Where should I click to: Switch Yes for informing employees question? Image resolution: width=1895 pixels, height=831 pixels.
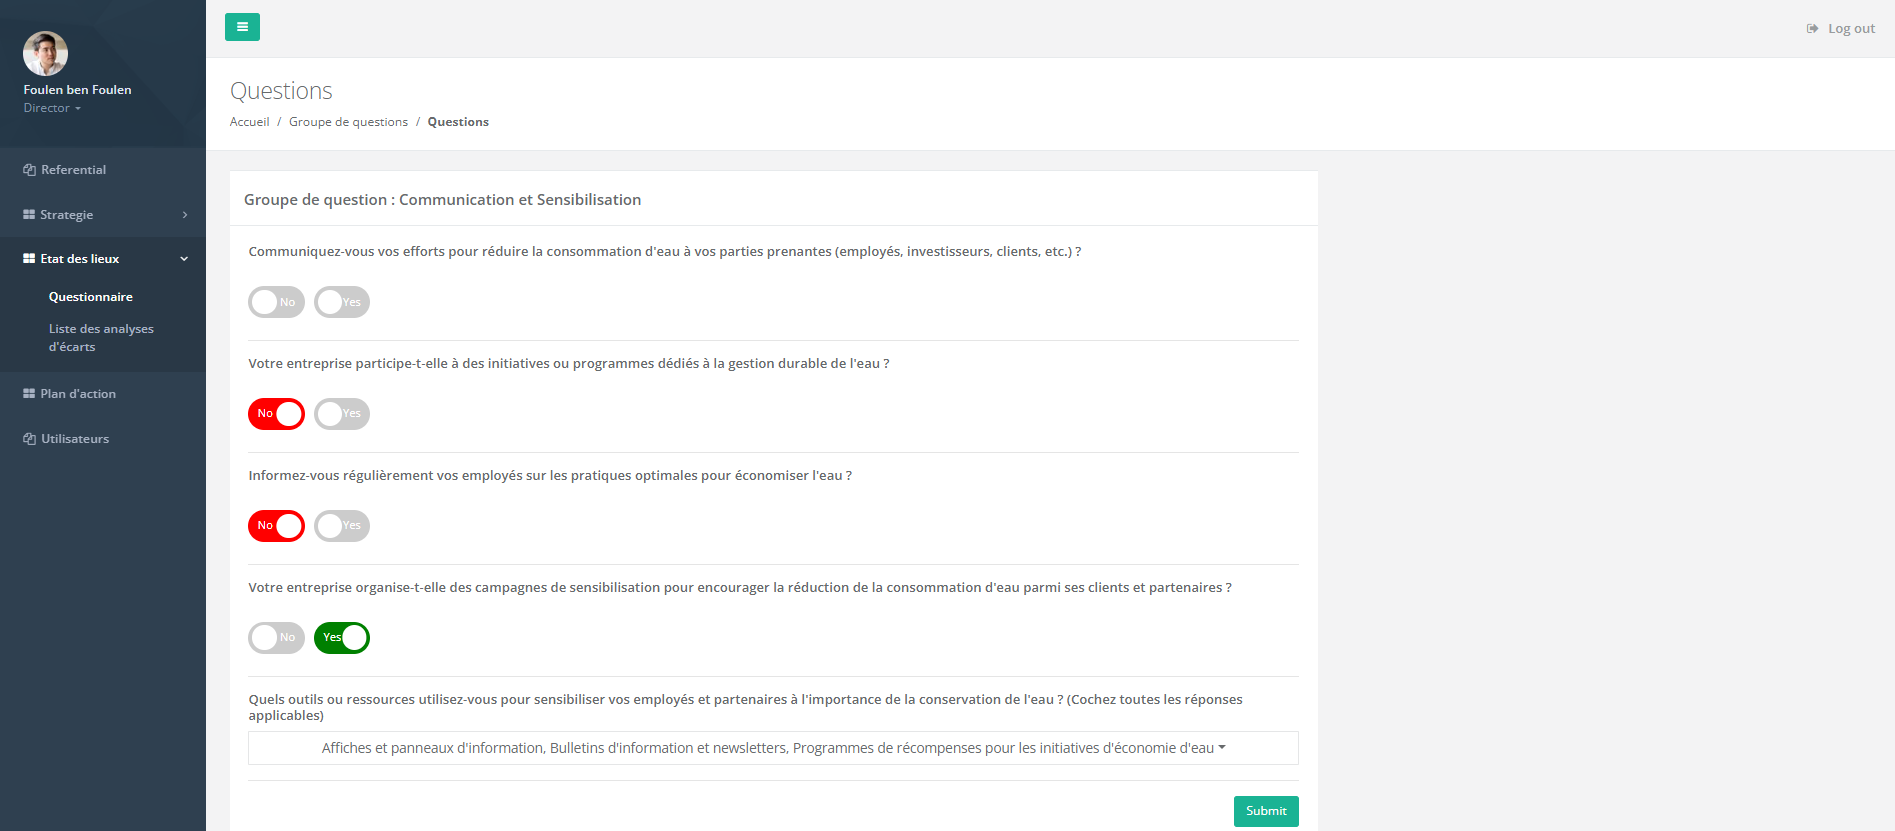tap(342, 526)
